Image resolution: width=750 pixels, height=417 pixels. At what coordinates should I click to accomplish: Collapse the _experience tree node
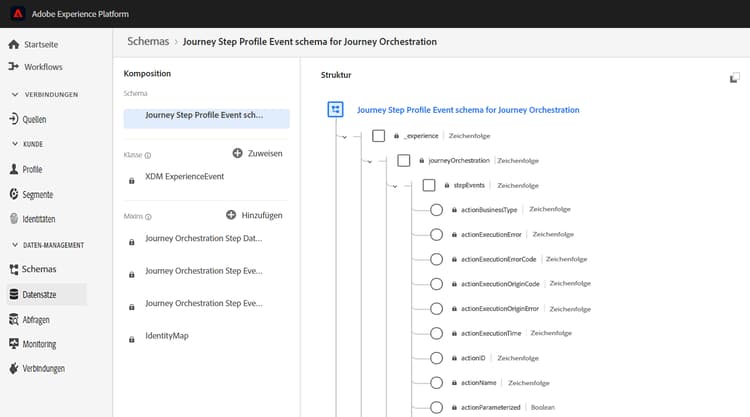tap(344, 135)
